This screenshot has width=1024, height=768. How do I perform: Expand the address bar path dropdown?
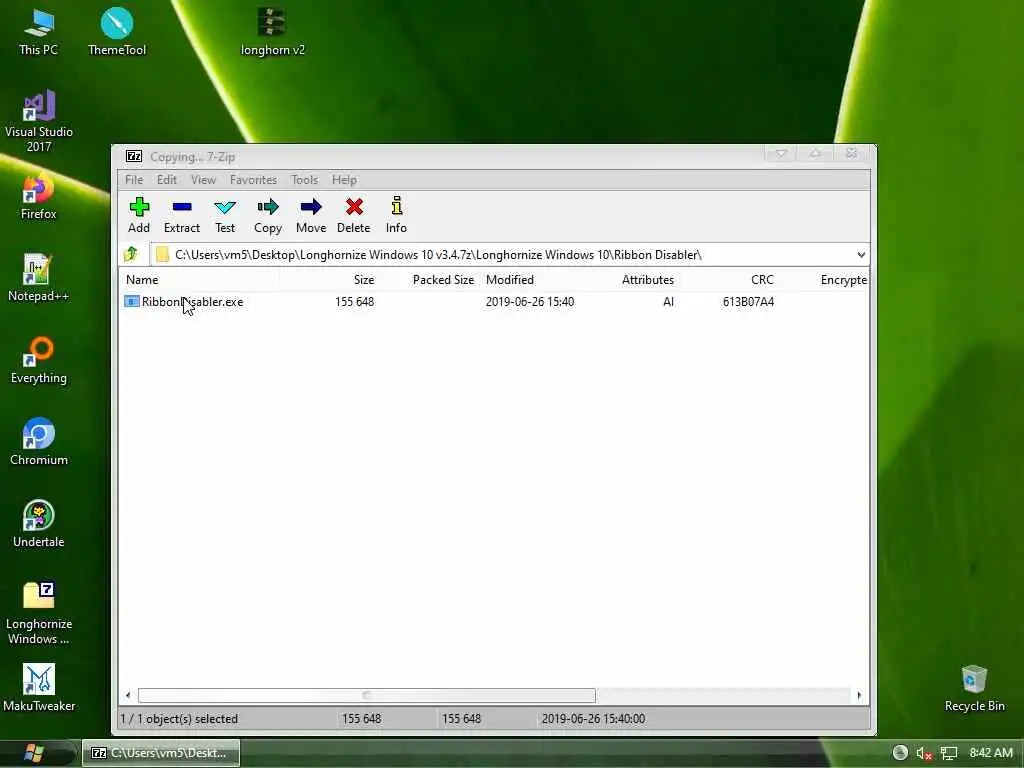(x=861, y=255)
